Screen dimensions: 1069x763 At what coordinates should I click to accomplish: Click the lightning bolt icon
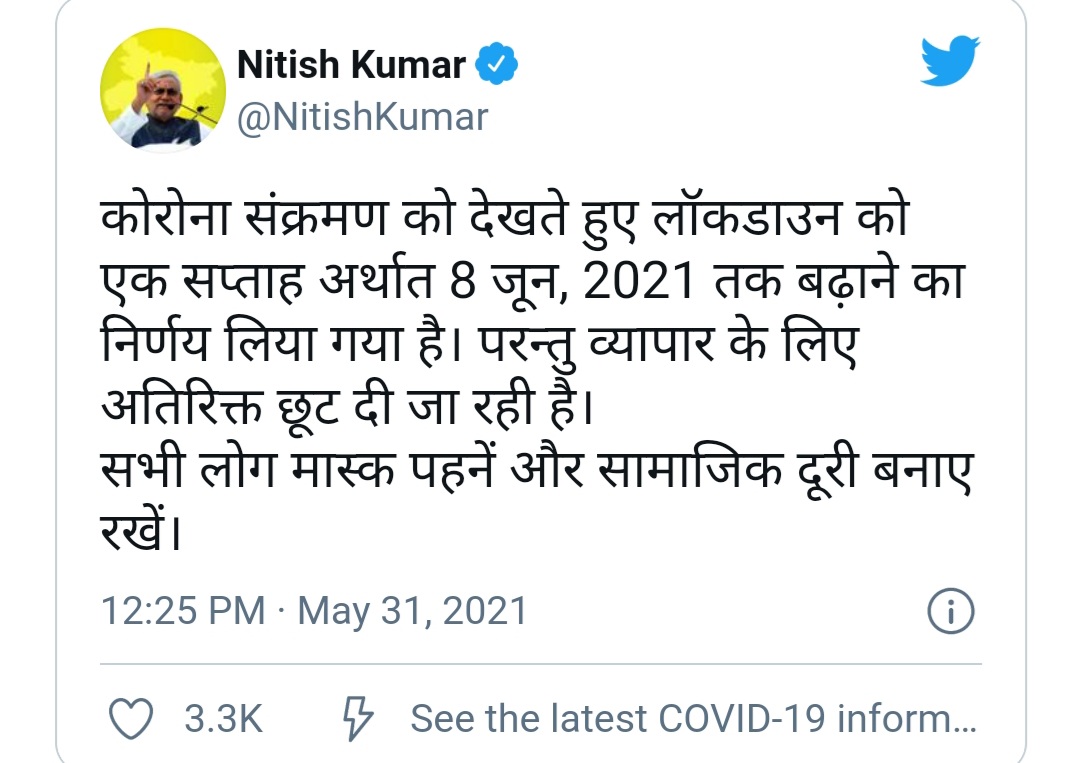pos(357,718)
